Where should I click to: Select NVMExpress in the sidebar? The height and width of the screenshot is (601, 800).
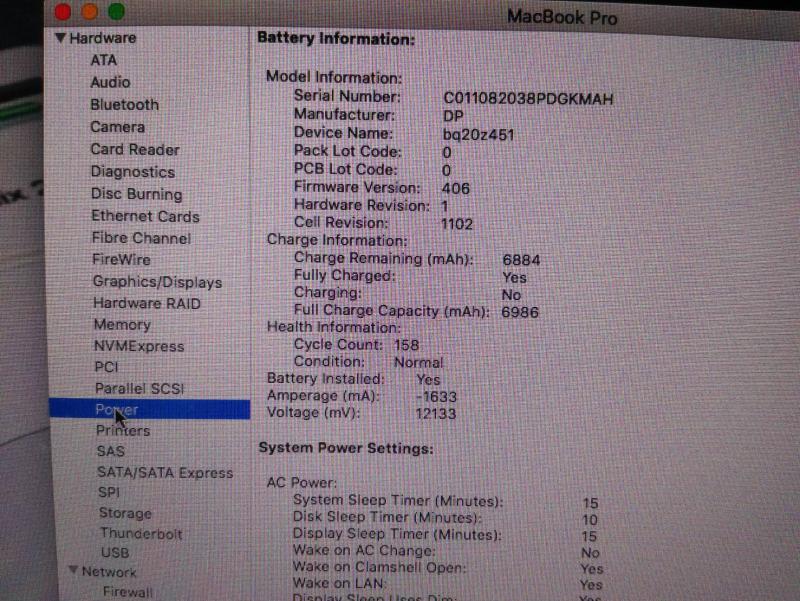139,346
